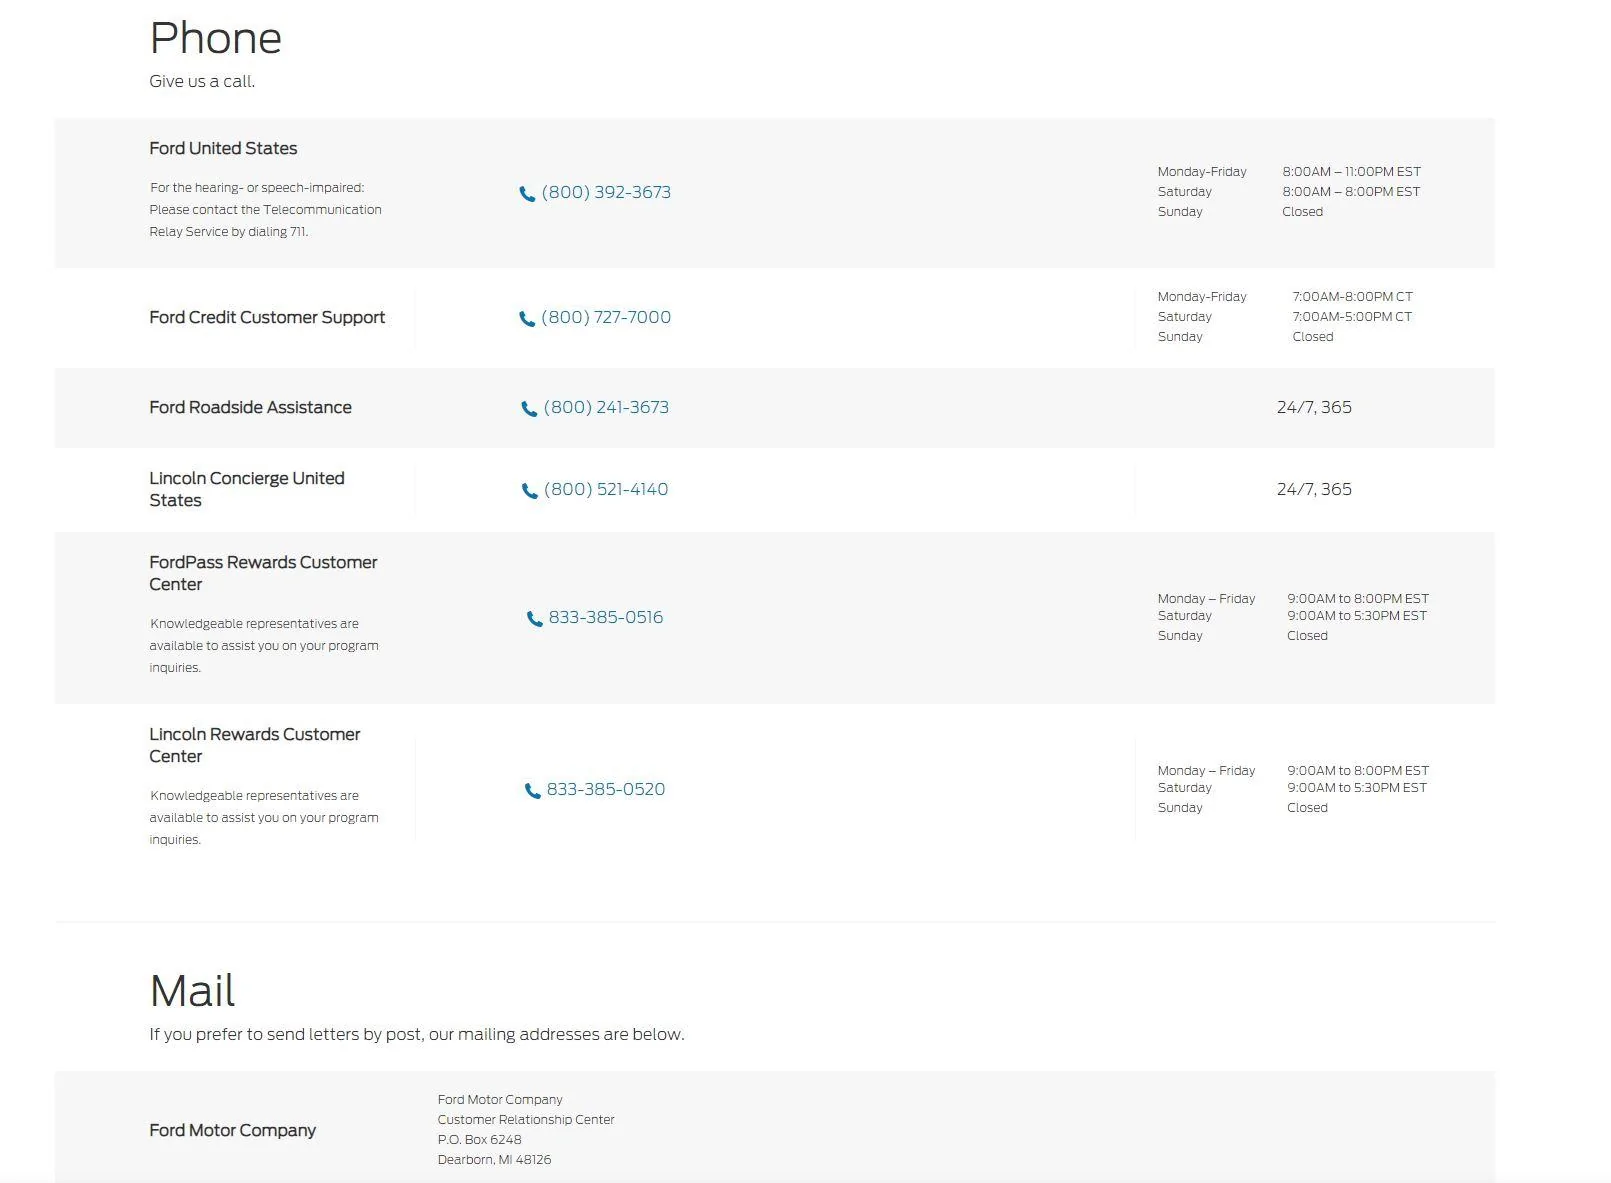The height and width of the screenshot is (1183, 1611).
Task: Click Lincoln Concierge '24/7, 365' hours
Action: pos(1314,490)
